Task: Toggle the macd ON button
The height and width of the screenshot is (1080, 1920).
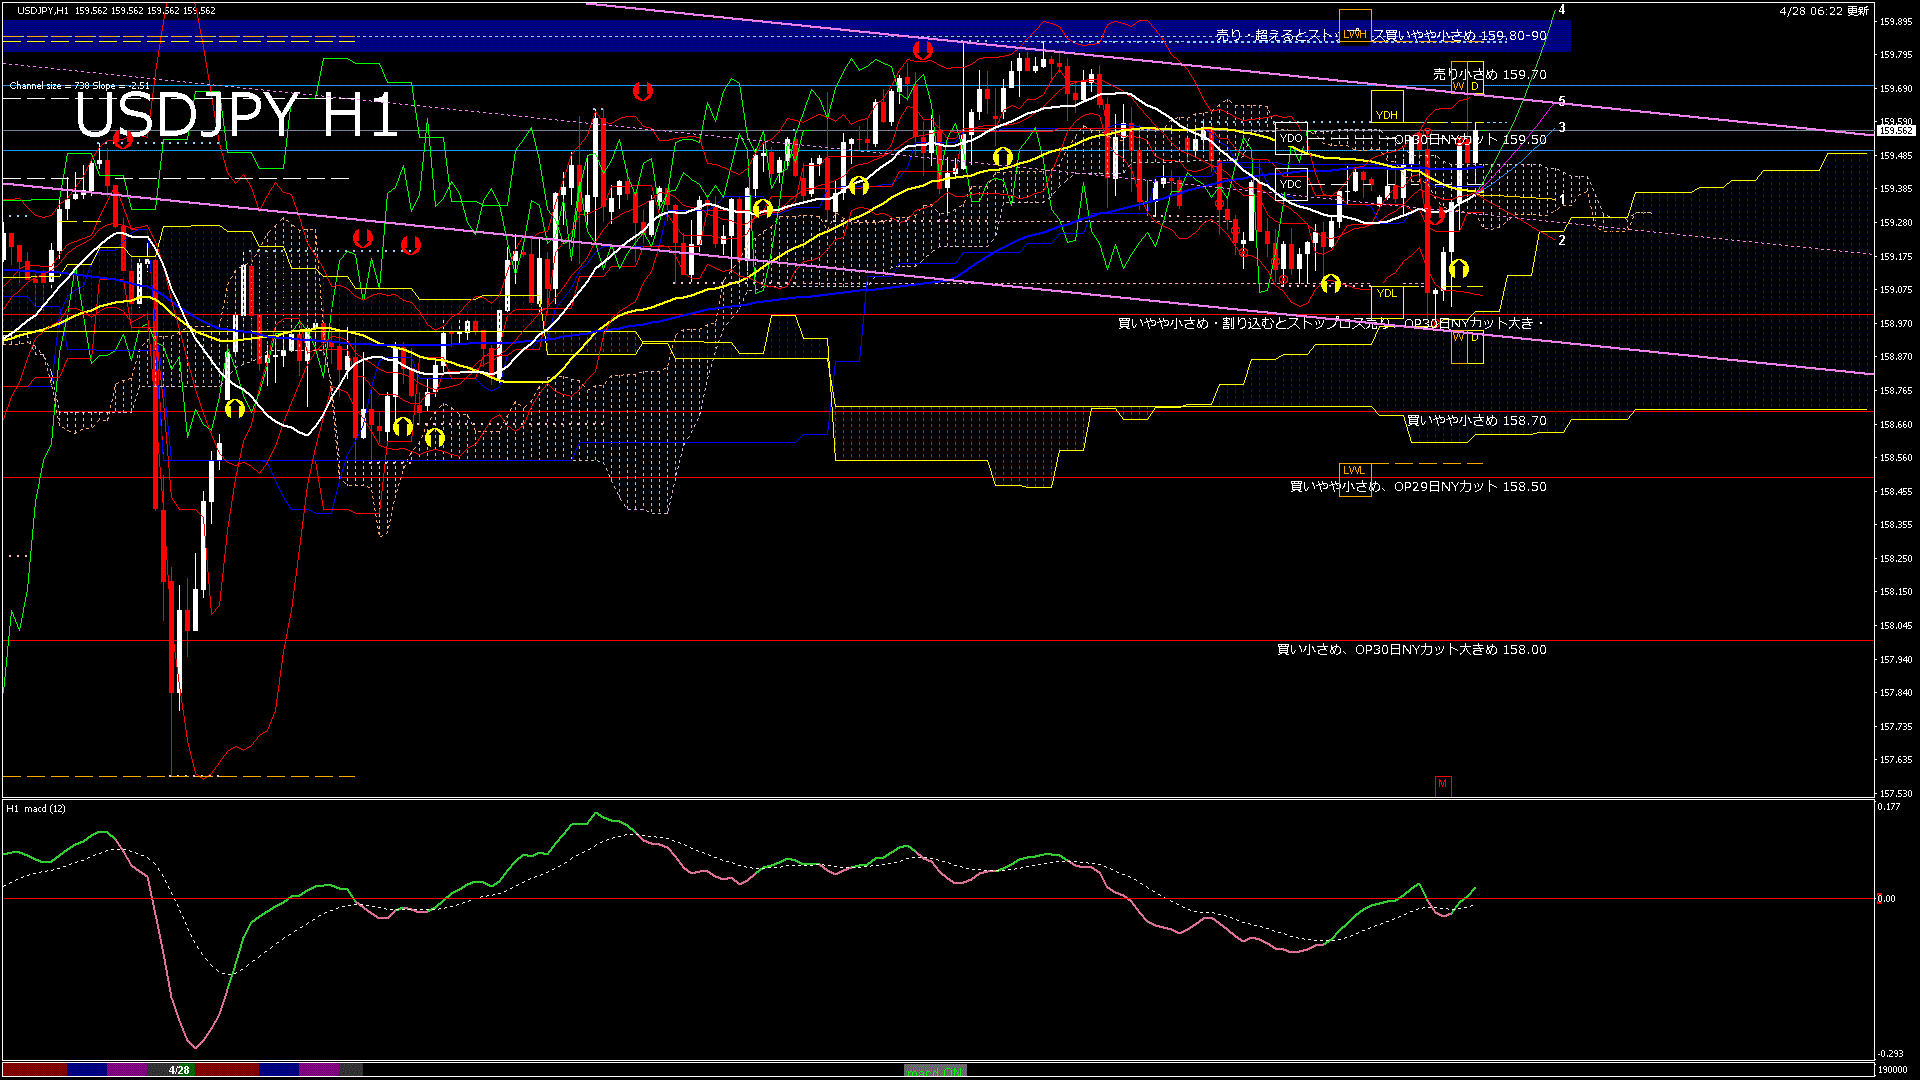Action: (934, 1070)
